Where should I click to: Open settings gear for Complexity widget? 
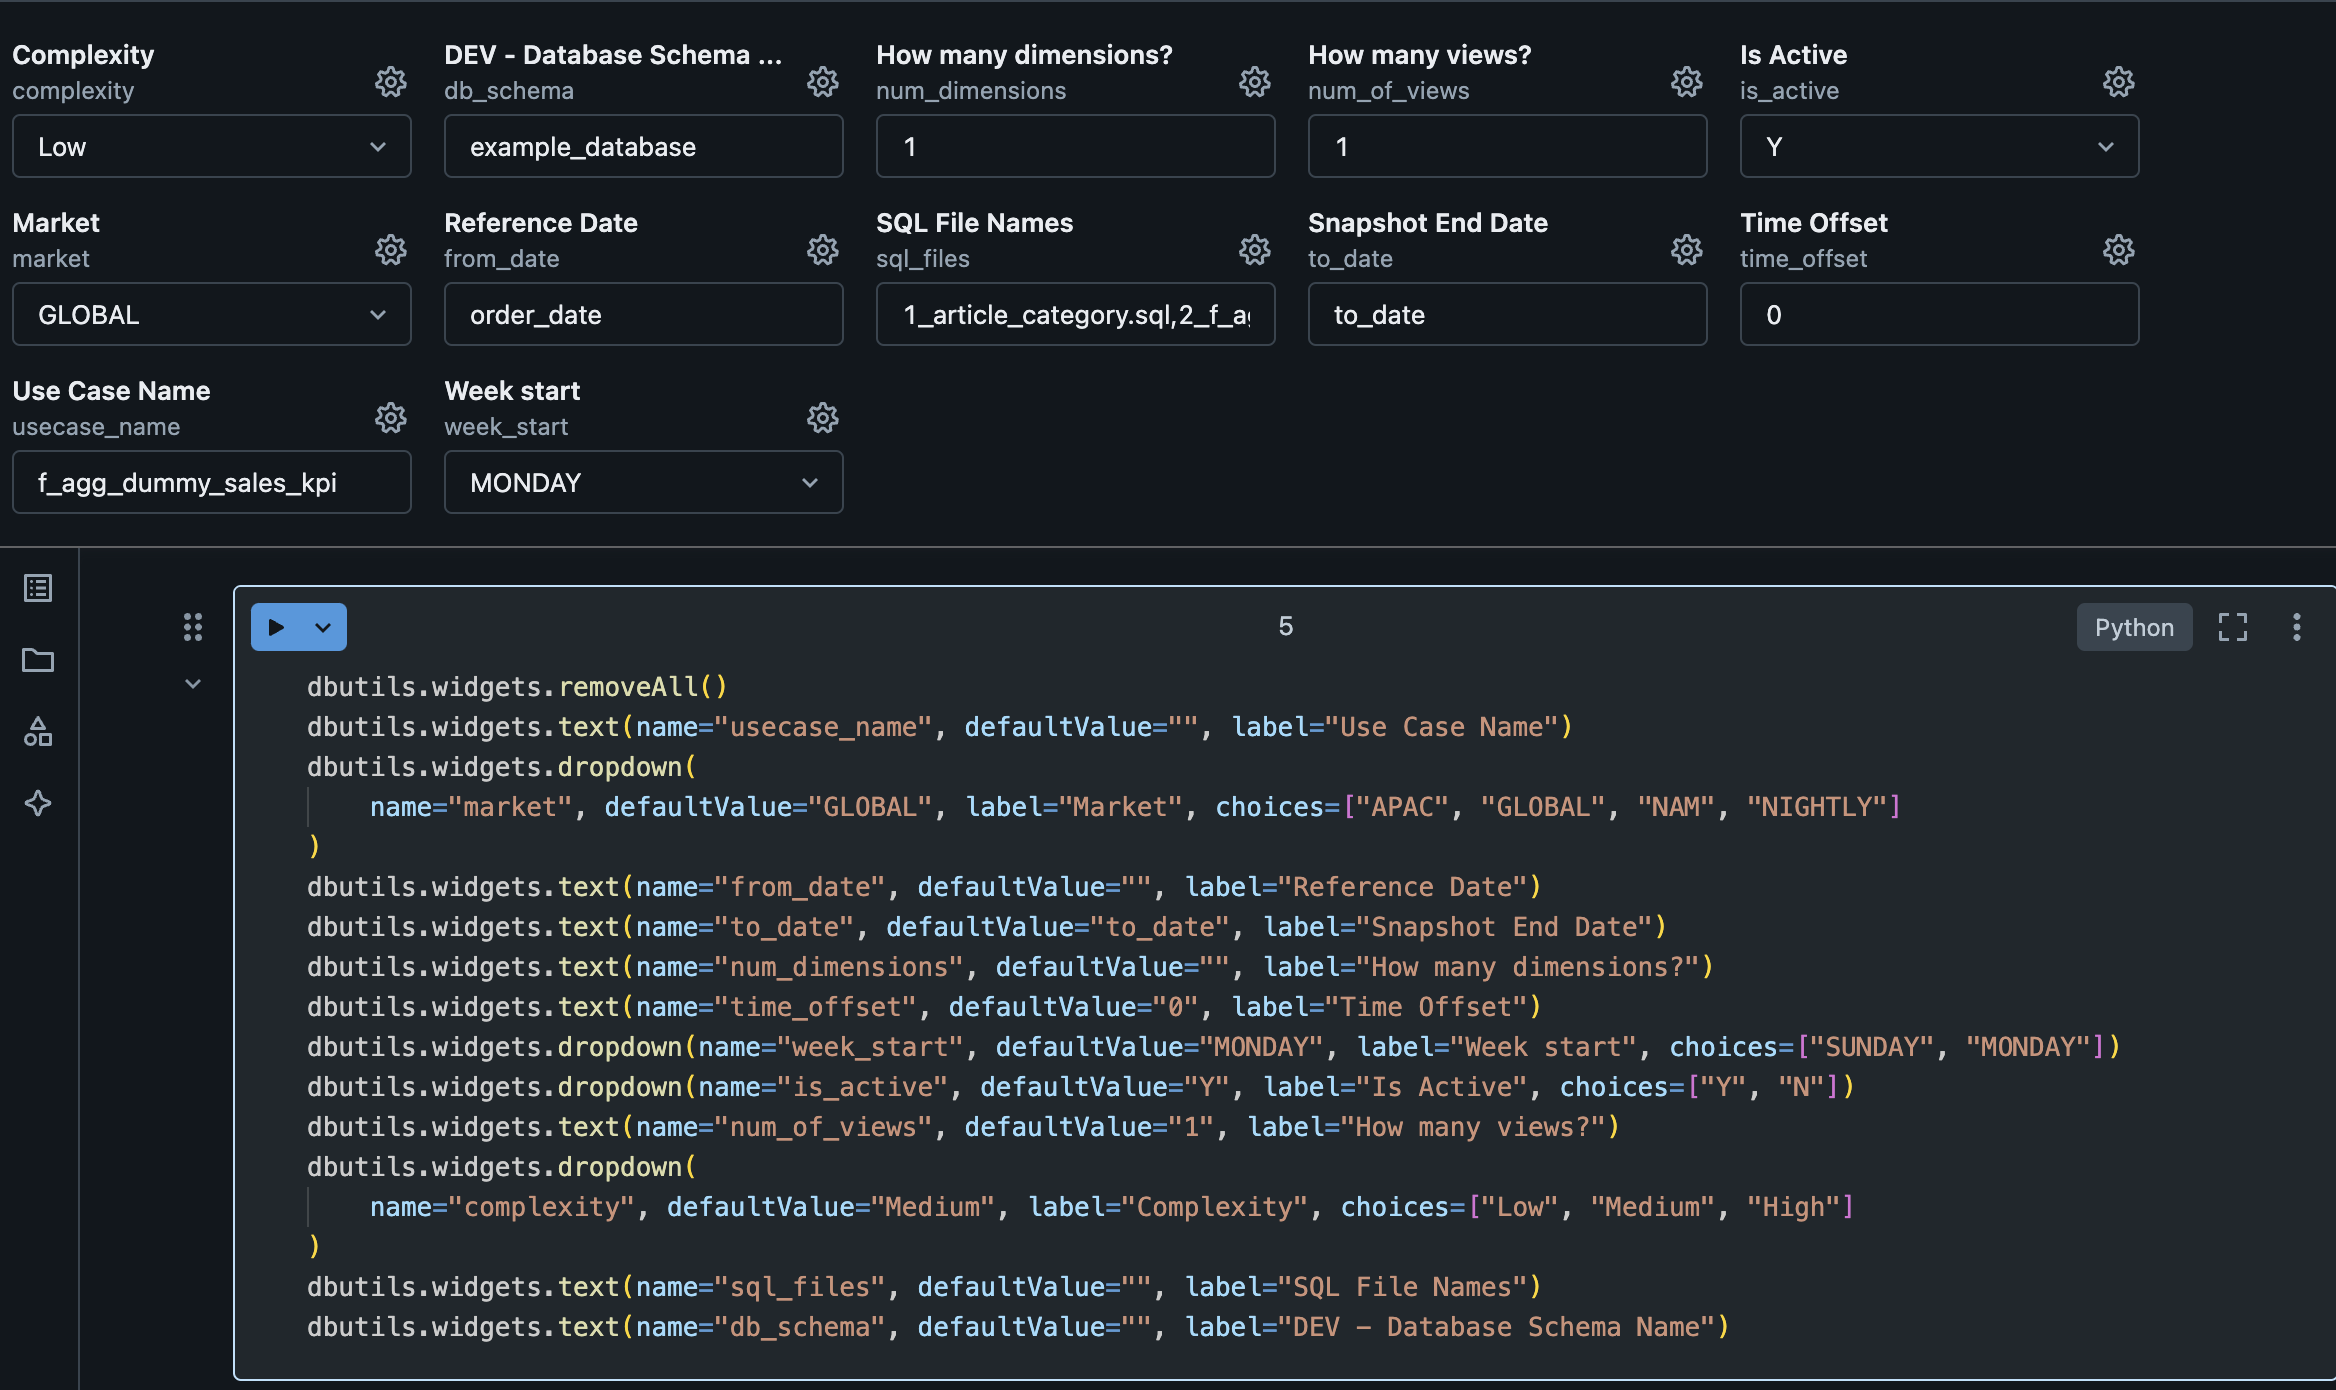[x=390, y=82]
